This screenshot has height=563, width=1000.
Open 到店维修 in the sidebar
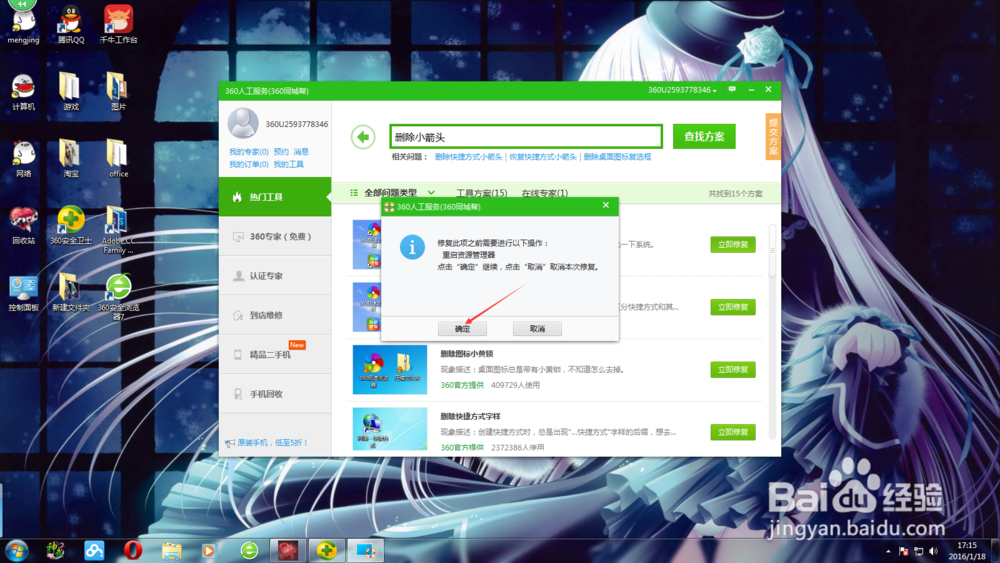tap(275, 315)
